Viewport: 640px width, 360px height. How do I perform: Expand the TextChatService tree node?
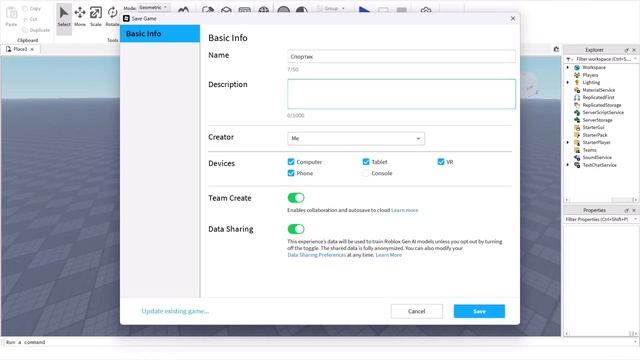pyautogui.click(x=568, y=165)
